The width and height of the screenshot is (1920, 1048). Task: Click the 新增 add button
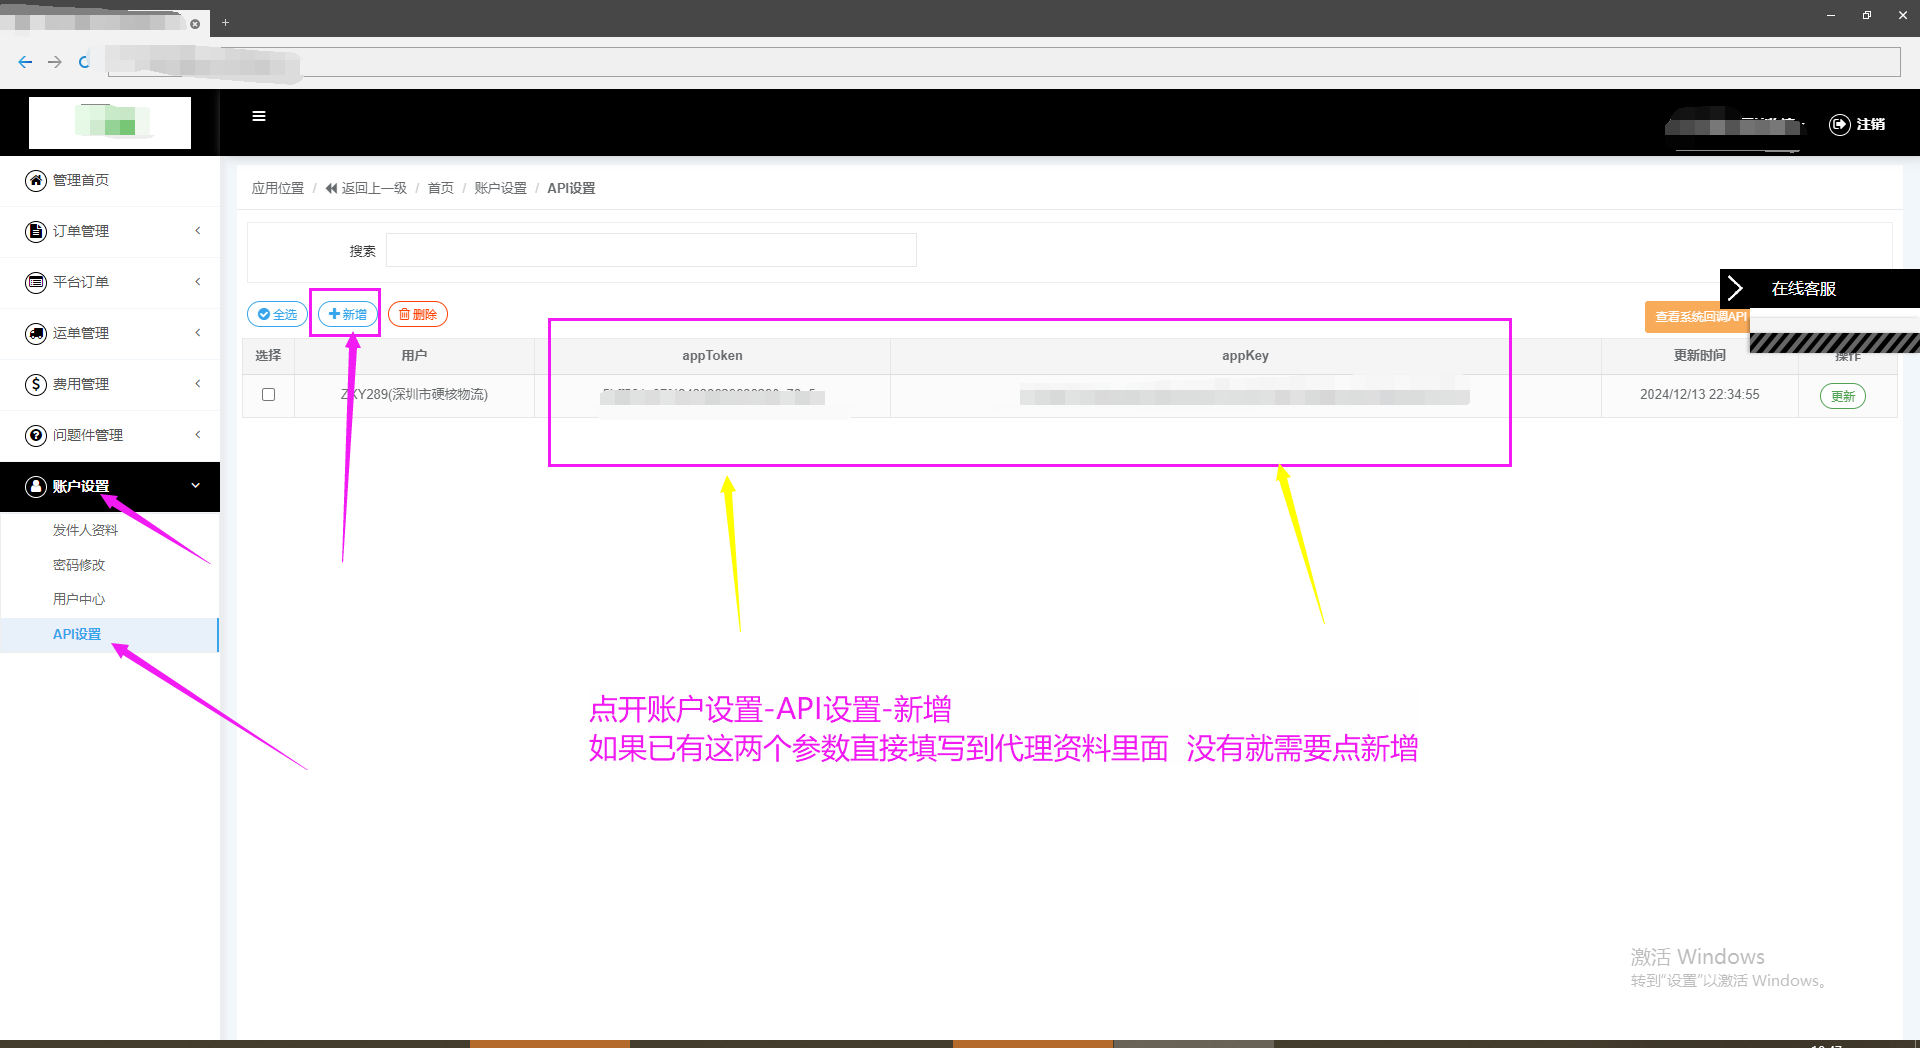point(347,314)
